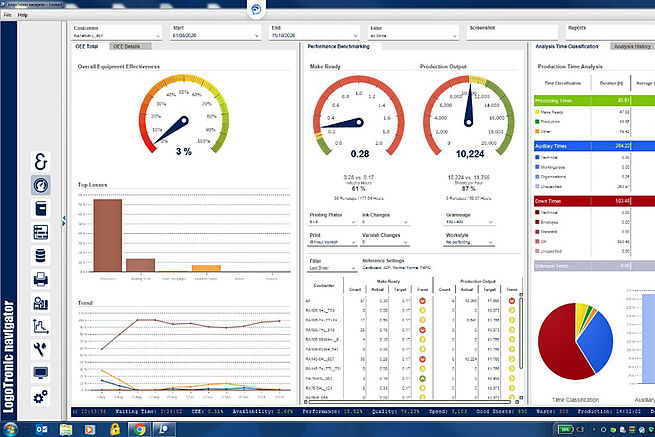Open the Print varnish dropdown
Image resolution: width=655 pixels, height=437 pixels.
pyautogui.click(x=332, y=242)
